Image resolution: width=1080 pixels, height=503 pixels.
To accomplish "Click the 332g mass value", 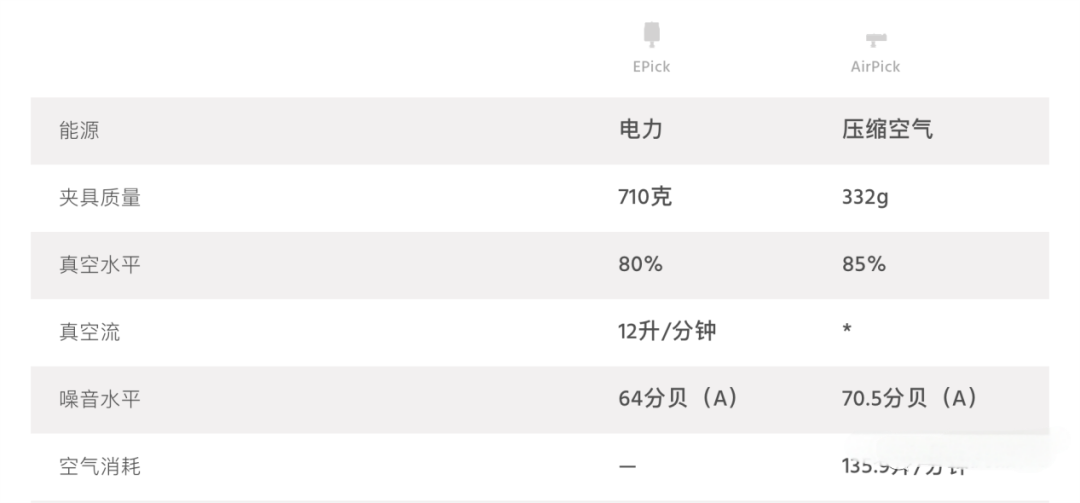I will point(864,198).
